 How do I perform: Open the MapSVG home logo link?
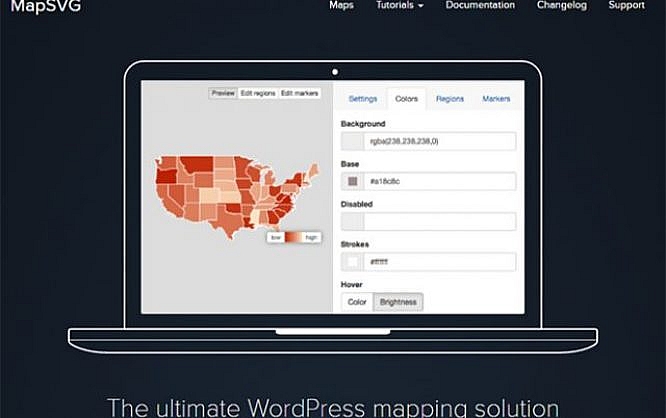click(x=46, y=6)
